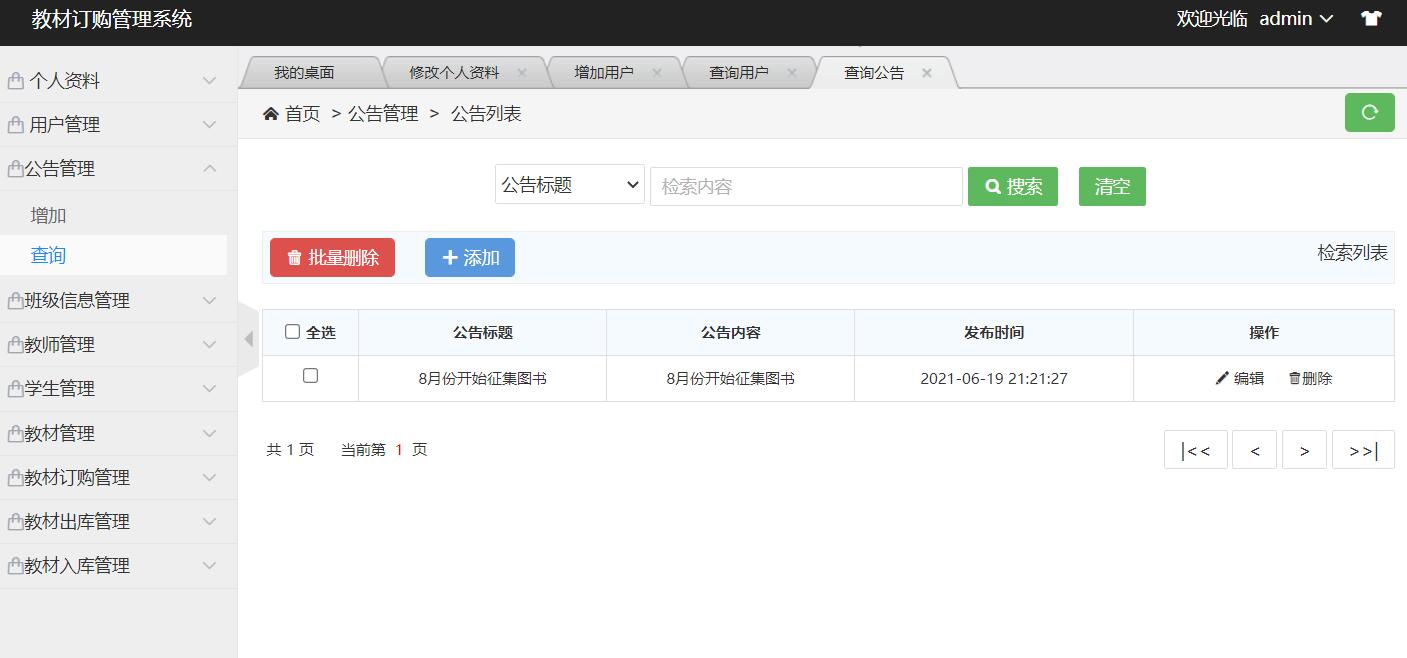Click the pencil edit icon in row
The width and height of the screenshot is (1407, 658).
pyautogui.click(x=1222, y=378)
